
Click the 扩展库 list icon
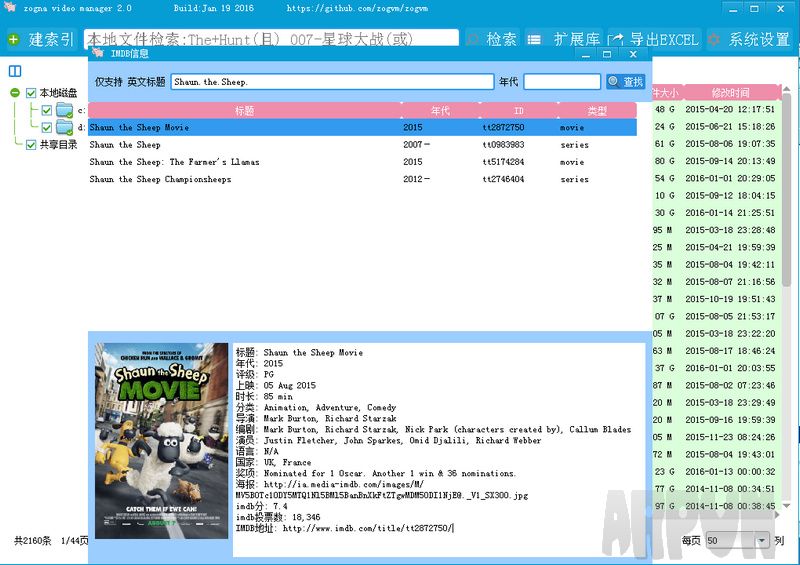pos(534,40)
